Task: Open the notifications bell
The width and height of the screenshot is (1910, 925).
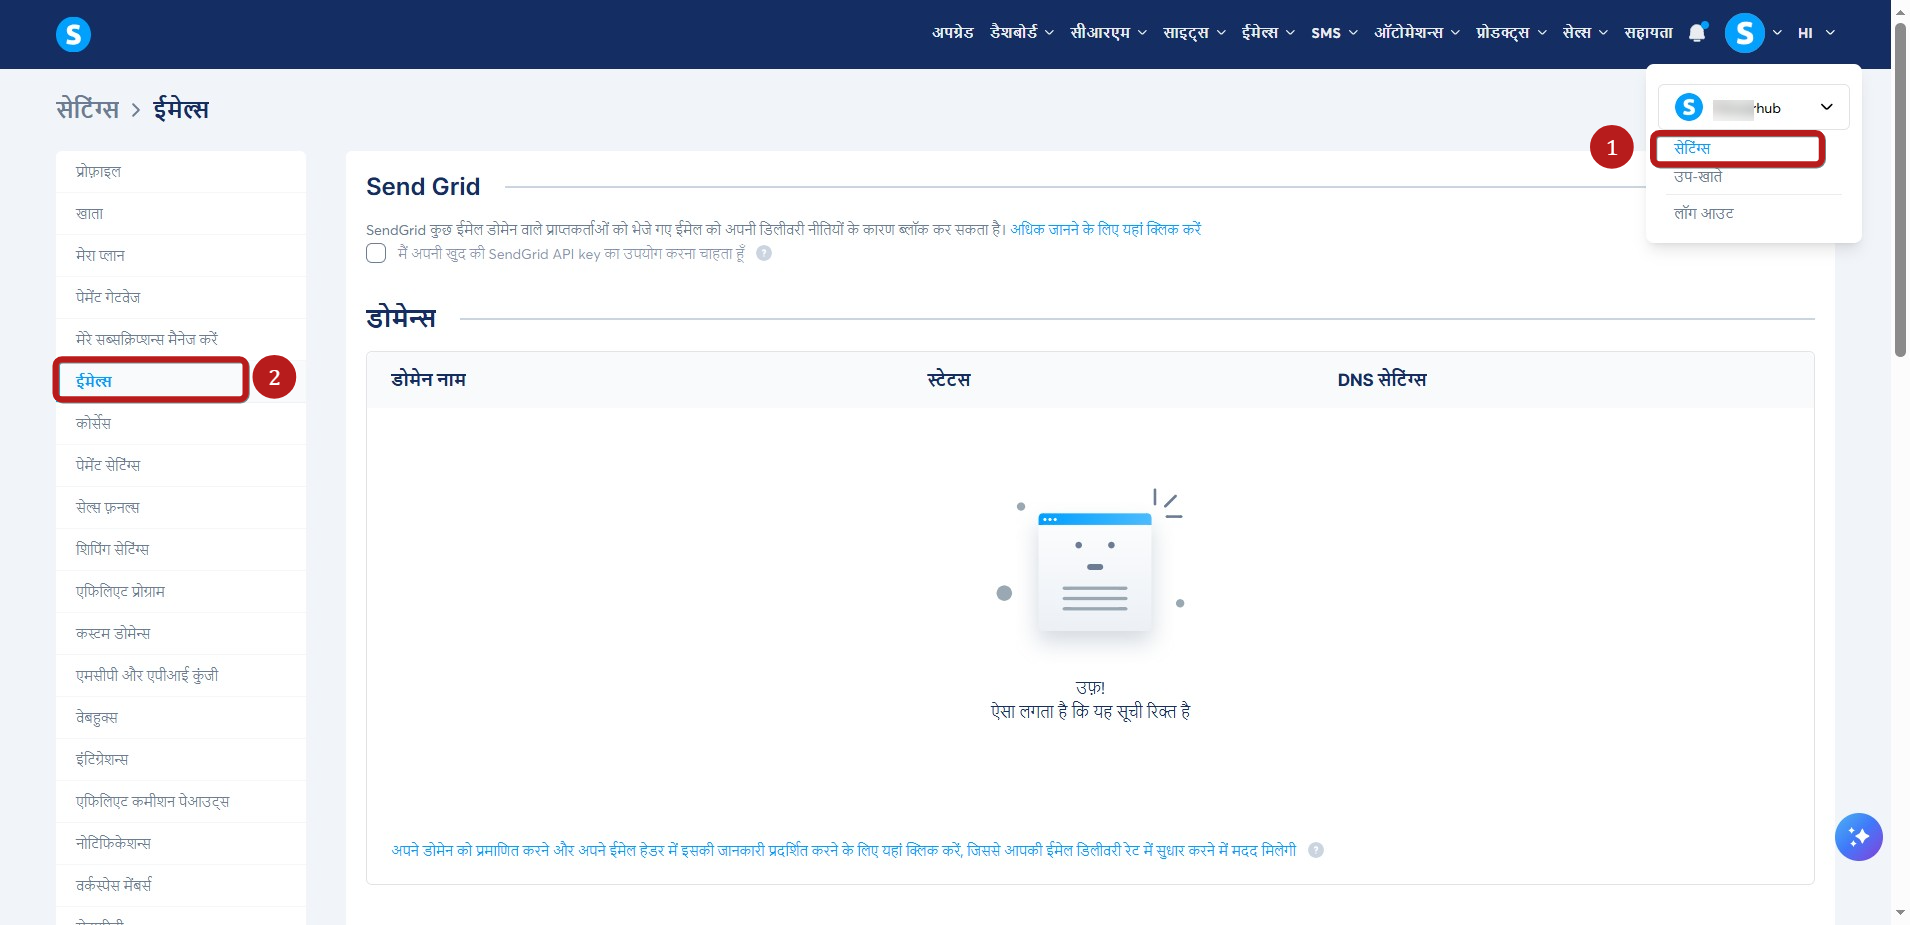Action: 1697,33
